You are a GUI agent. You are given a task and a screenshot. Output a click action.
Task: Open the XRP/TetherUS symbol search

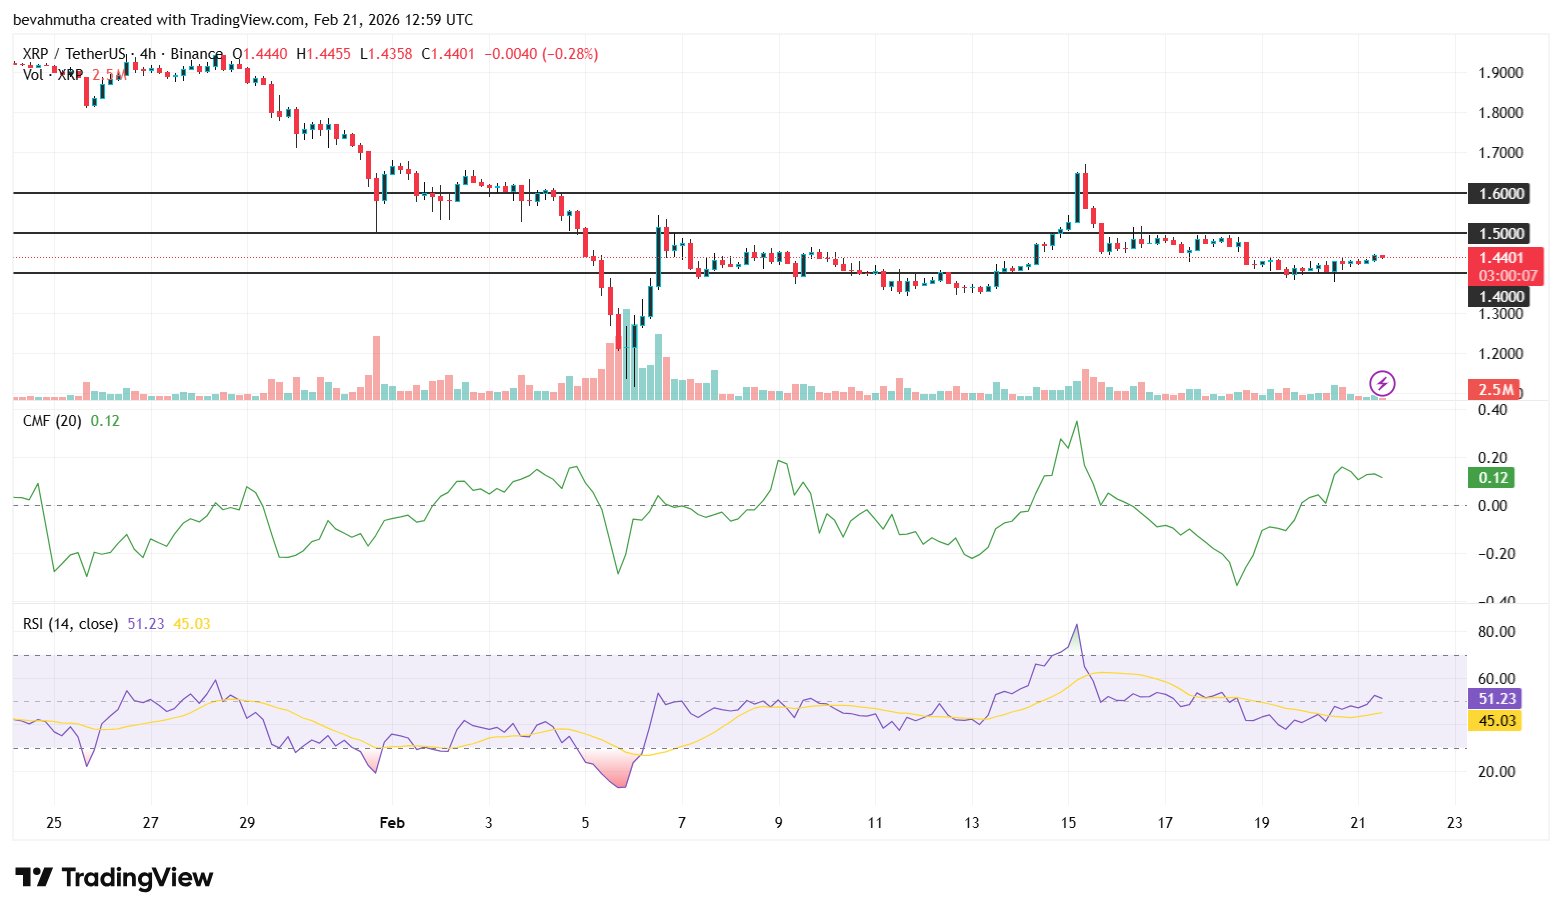coord(75,54)
